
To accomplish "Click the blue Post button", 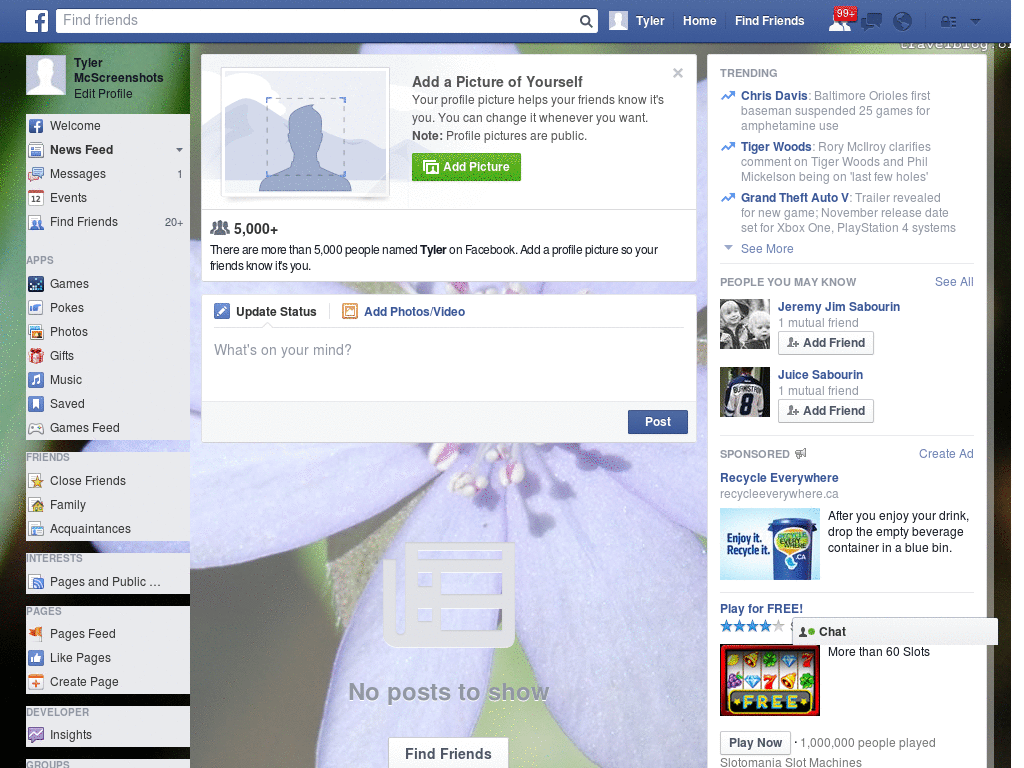I will [x=658, y=422].
